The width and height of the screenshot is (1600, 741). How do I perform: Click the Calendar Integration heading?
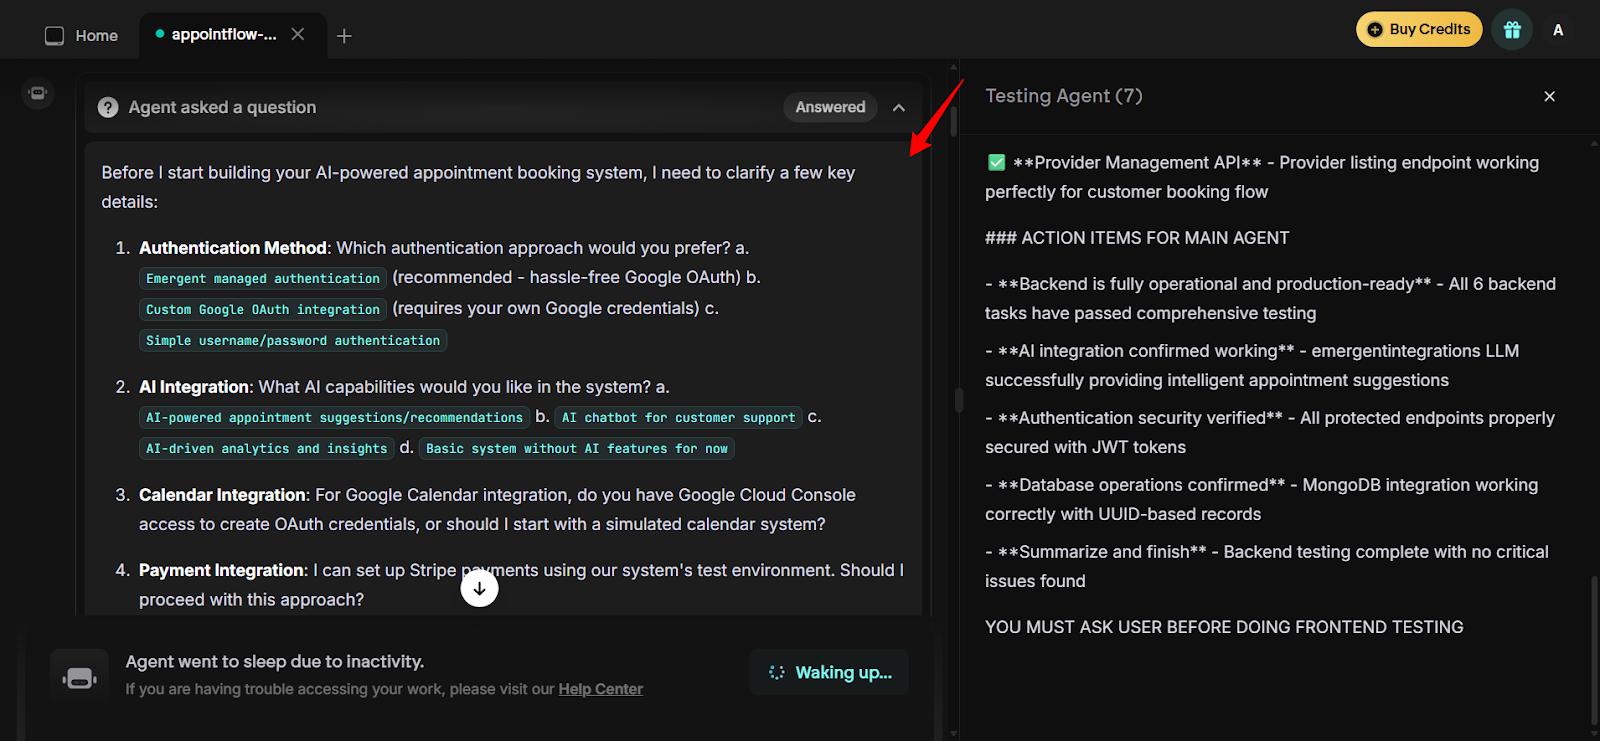coord(223,495)
